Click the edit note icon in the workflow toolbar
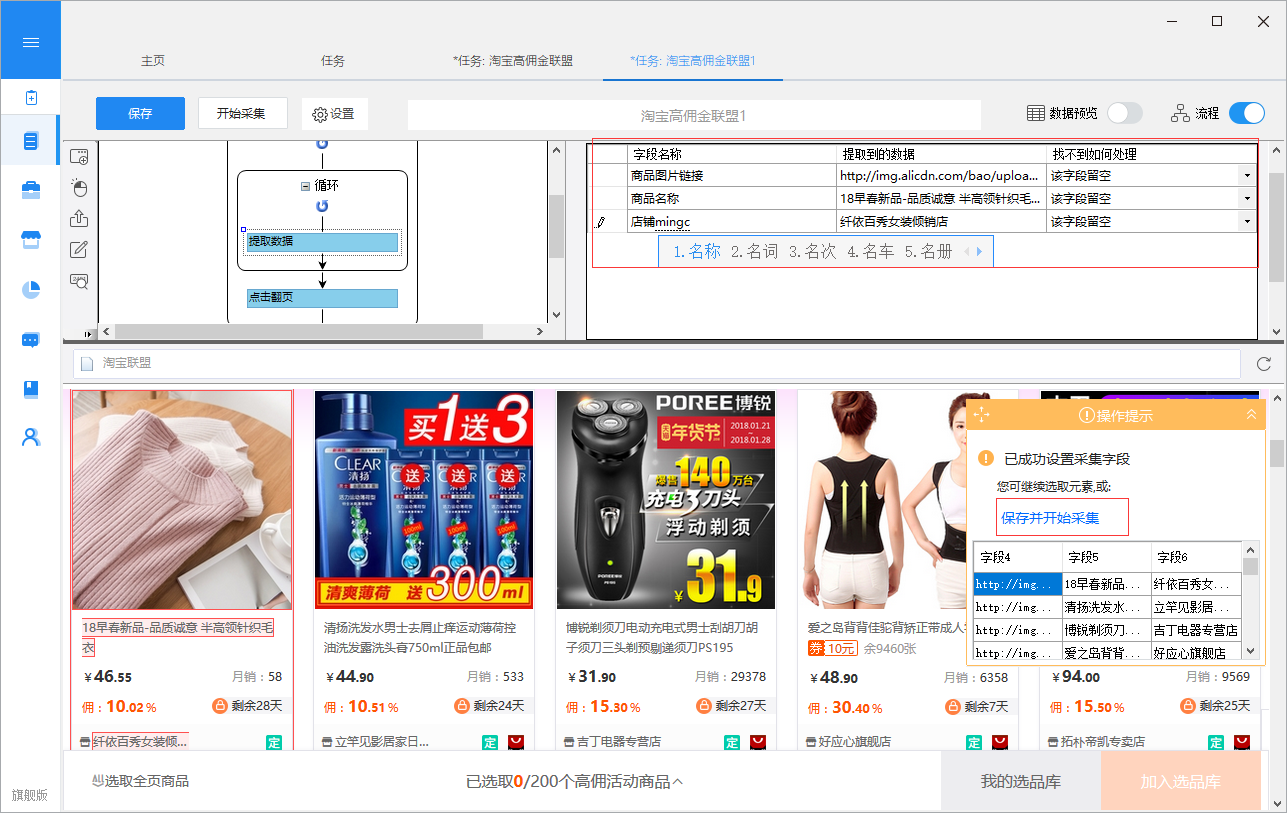The width and height of the screenshot is (1287, 813). [x=79, y=250]
